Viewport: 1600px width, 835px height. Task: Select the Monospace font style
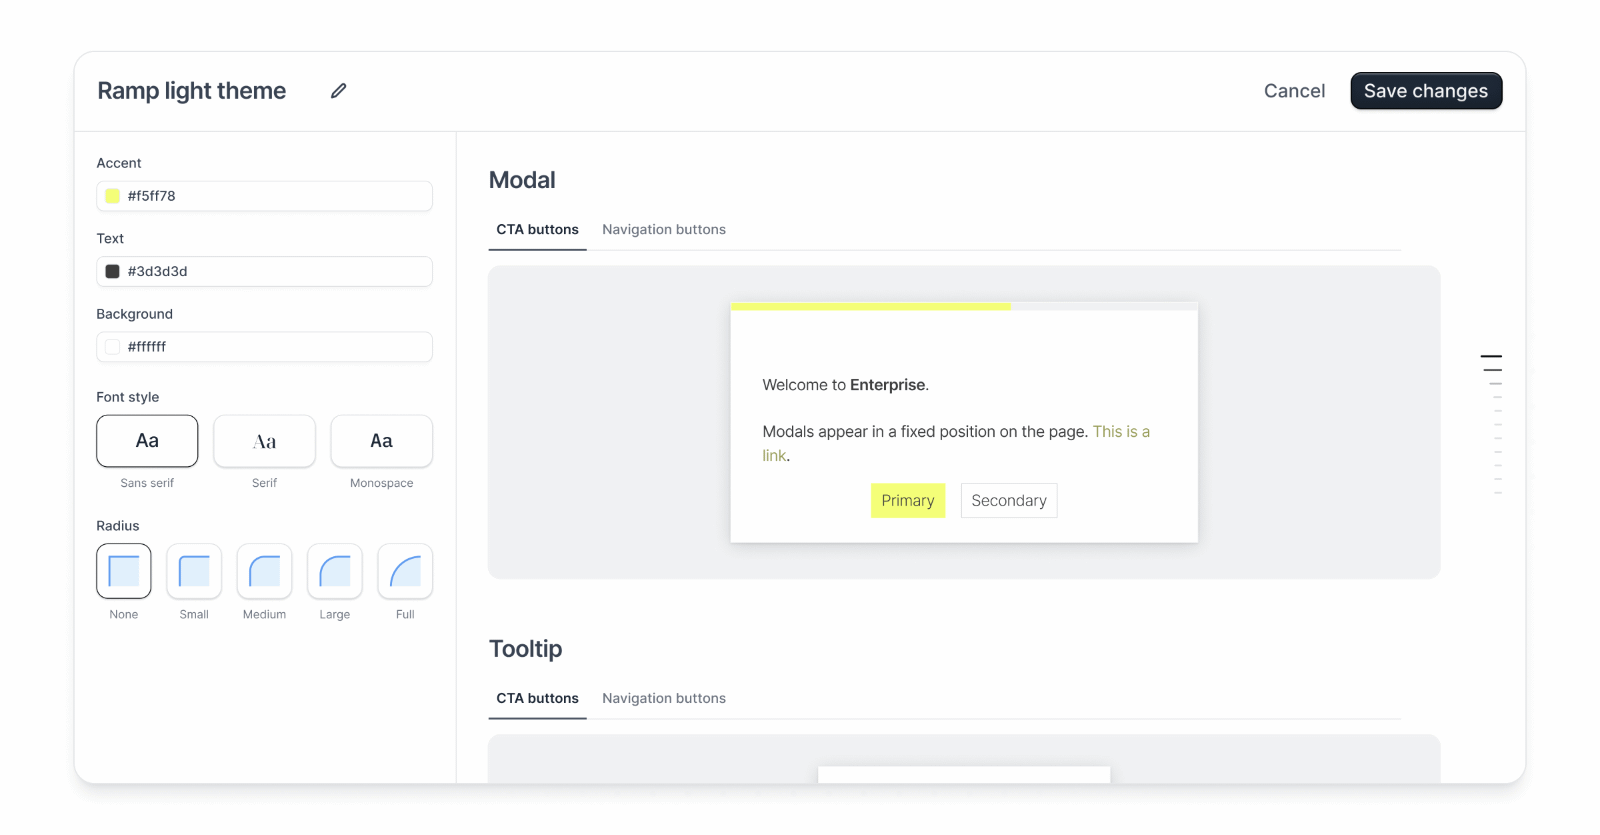click(381, 441)
